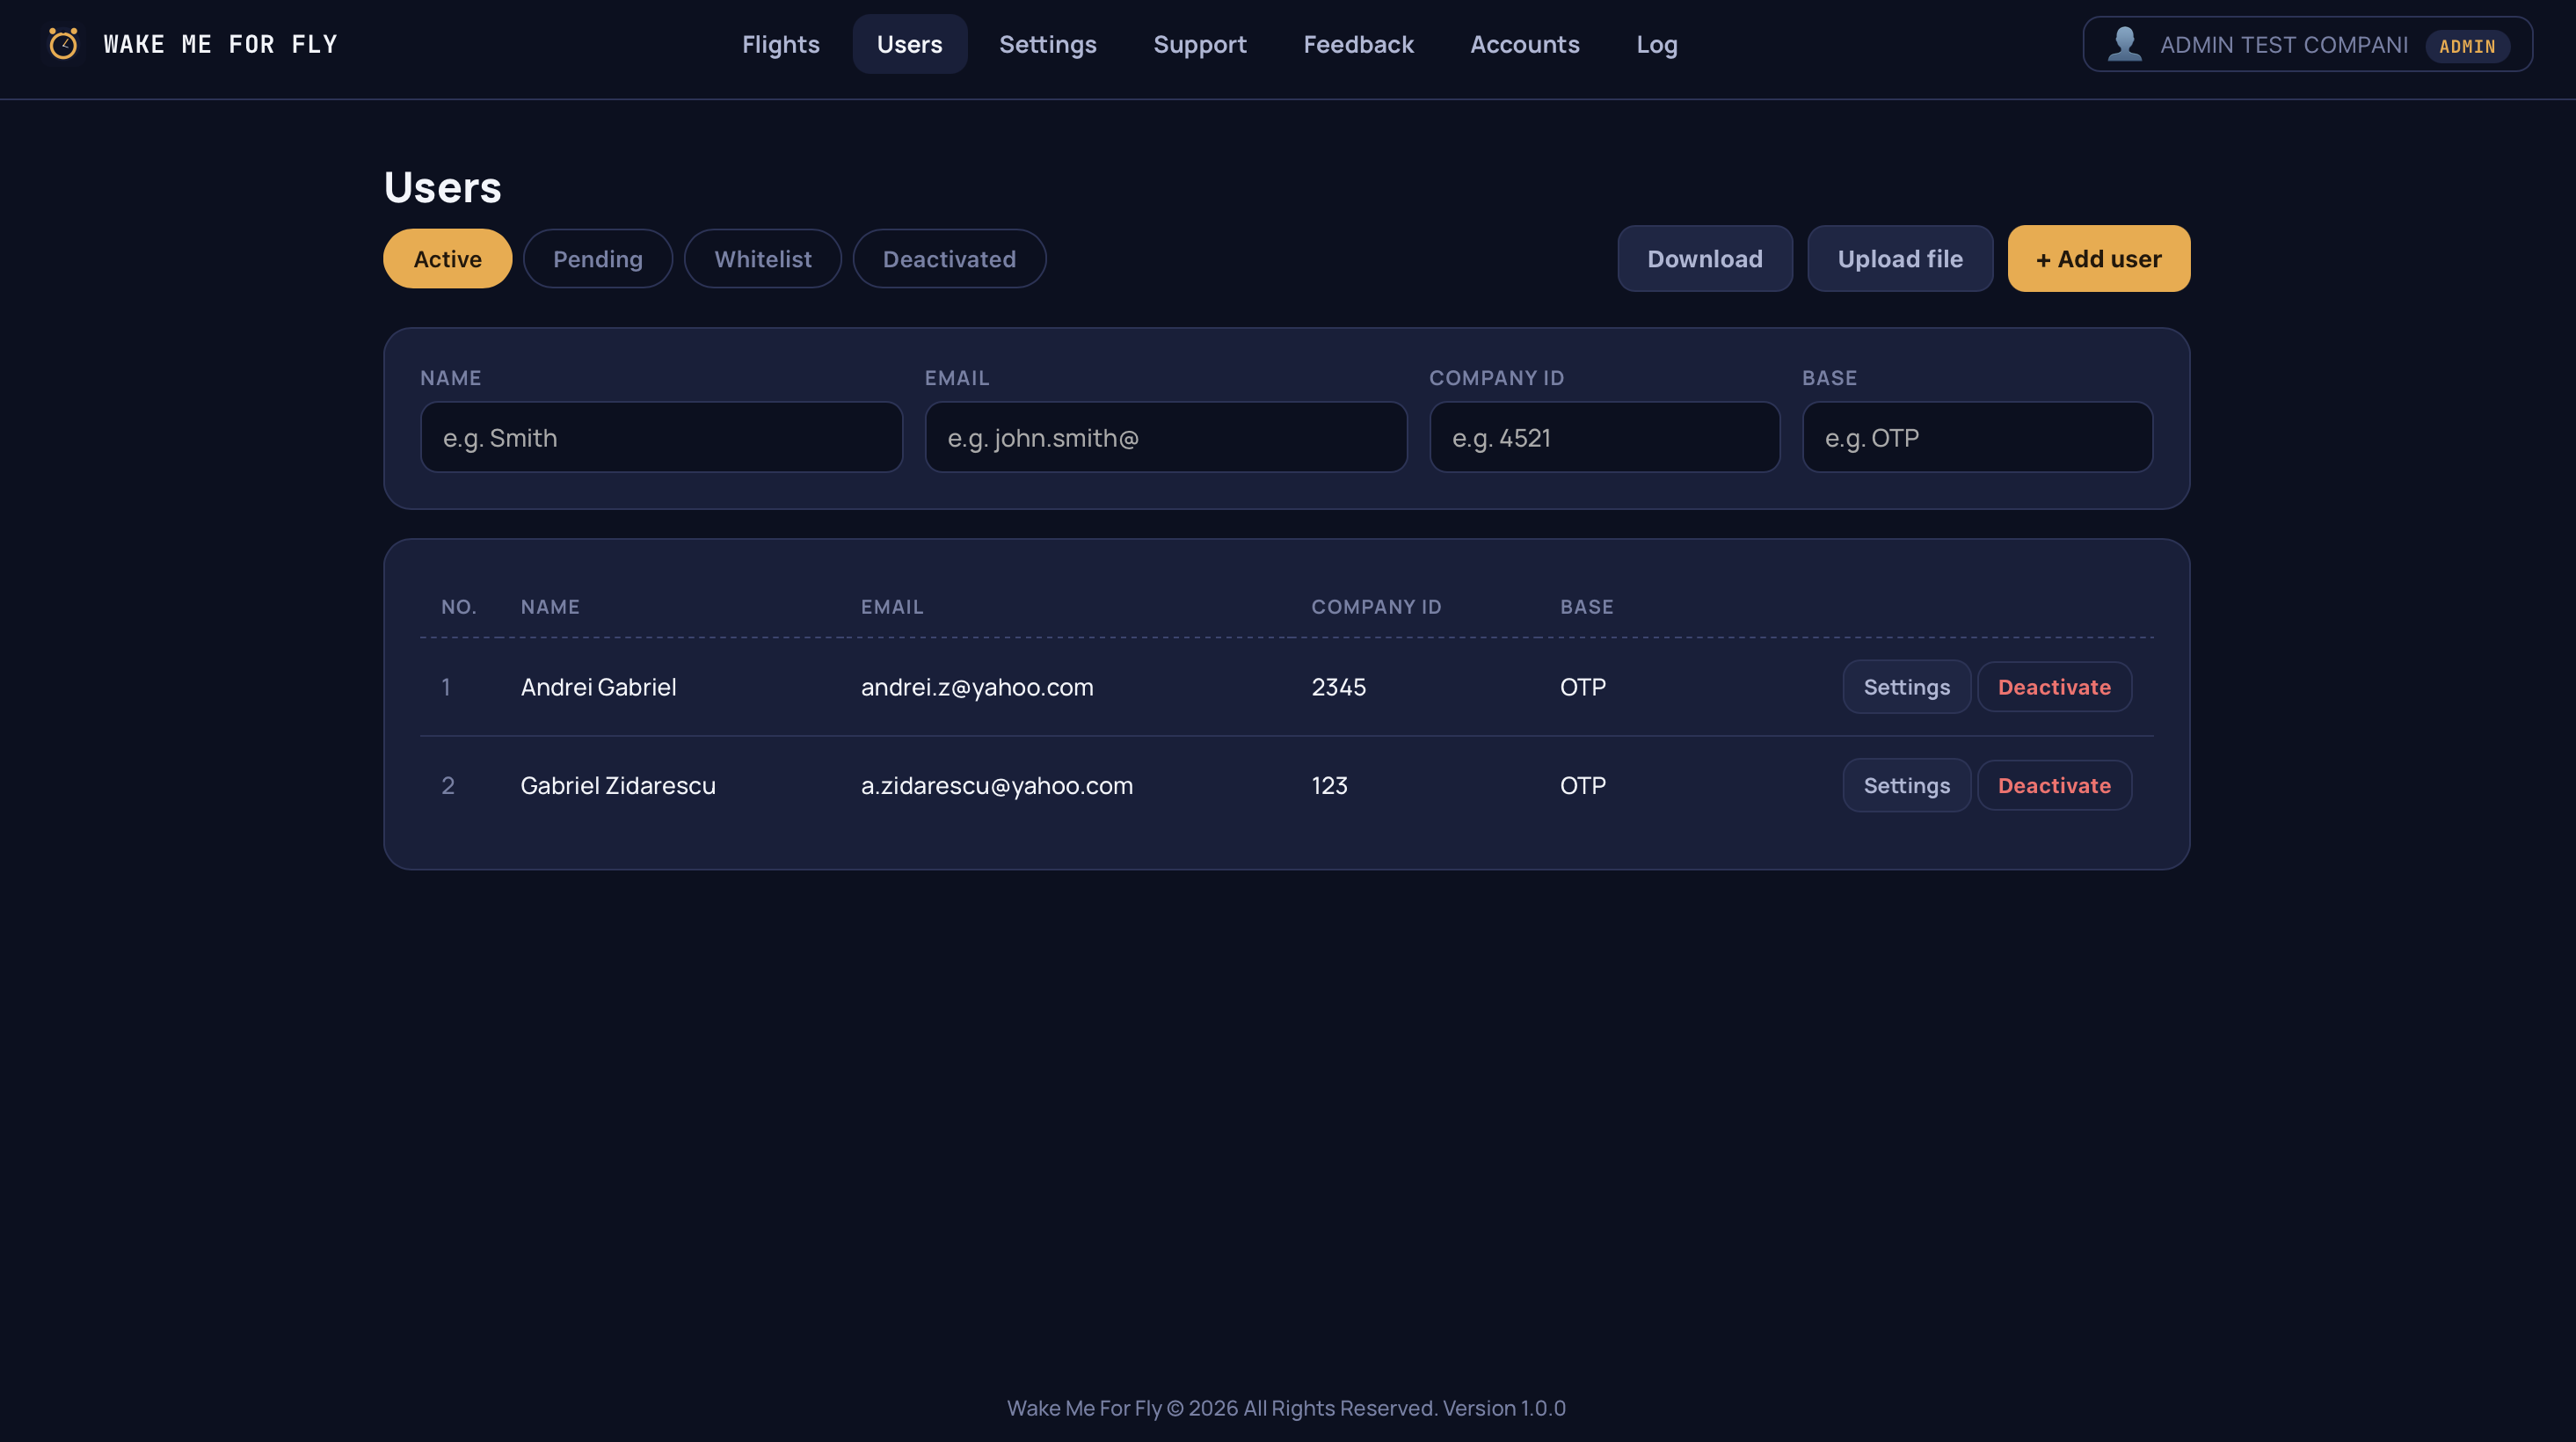The image size is (2576, 1442).
Task: Deactivate user Gabriel Zidarescu
Action: point(2054,785)
